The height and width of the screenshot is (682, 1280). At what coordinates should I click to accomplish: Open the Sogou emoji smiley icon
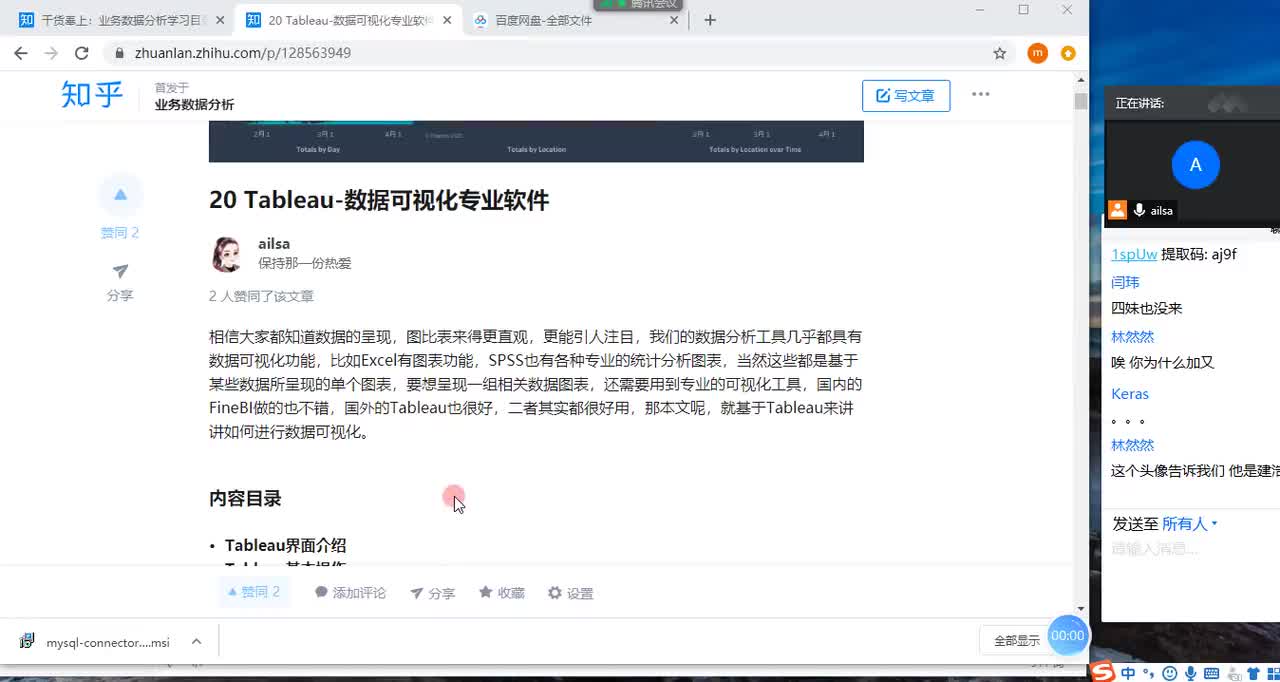point(1170,674)
